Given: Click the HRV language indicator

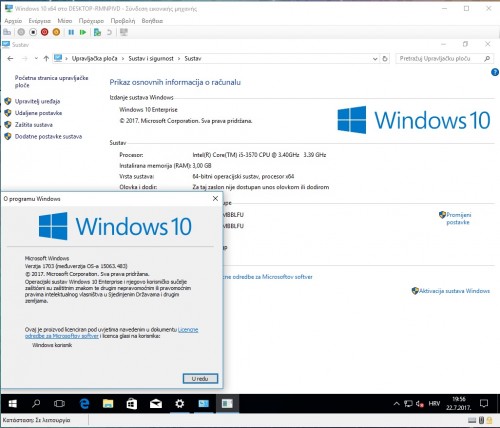Looking at the screenshot, I should (434, 404).
